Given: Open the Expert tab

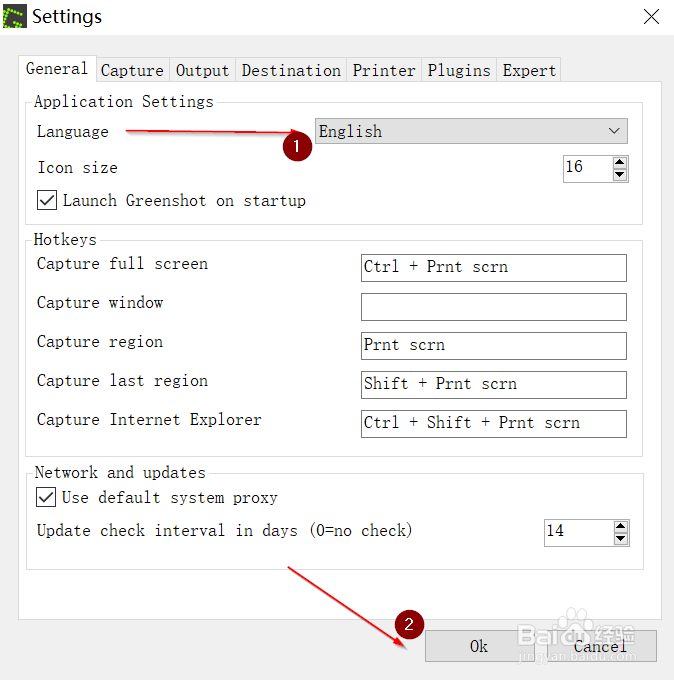Looking at the screenshot, I should [529, 70].
